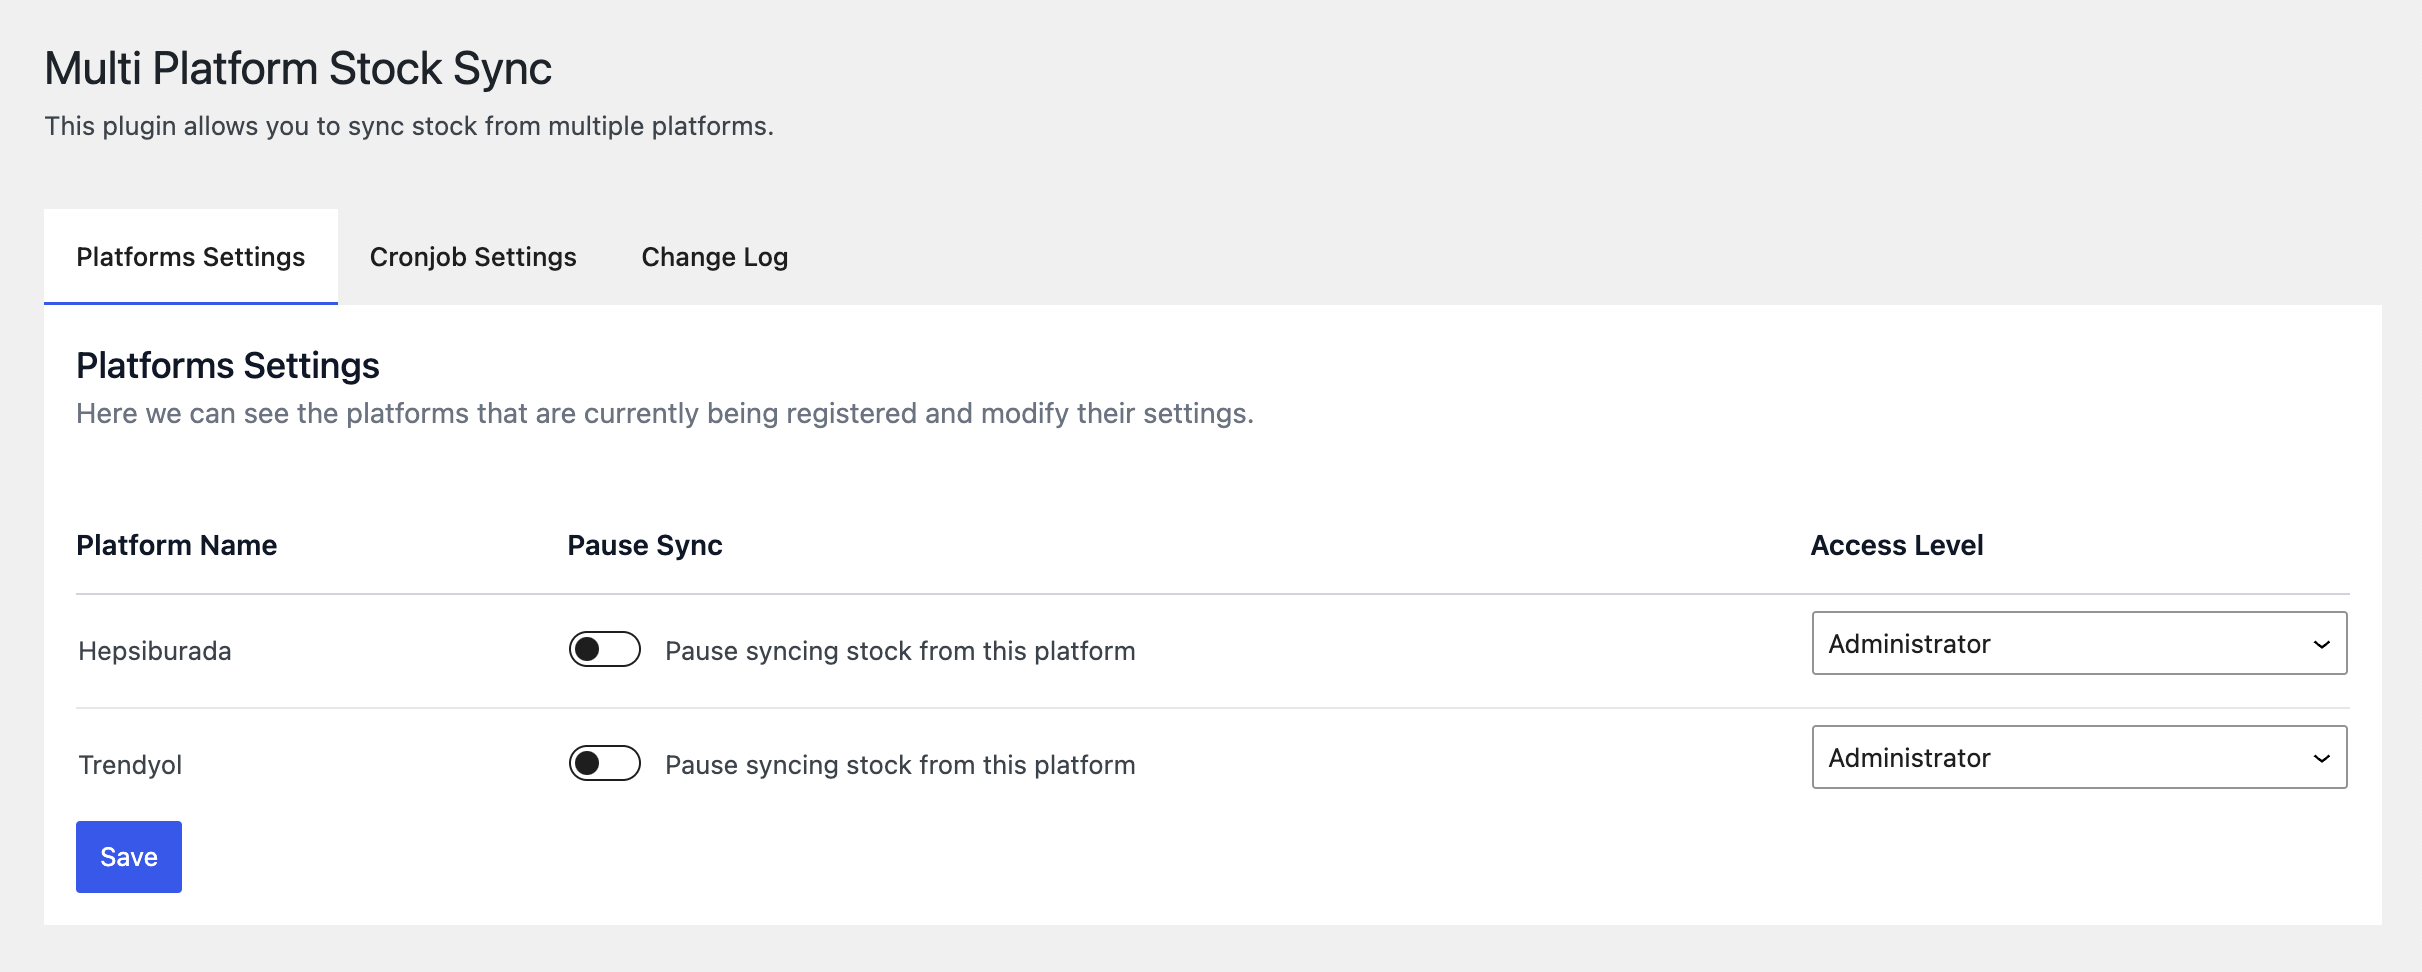Enable Pause Sync toggle for Trendyol
Viewport: 2422px width, 972px height.
(604, 763)
